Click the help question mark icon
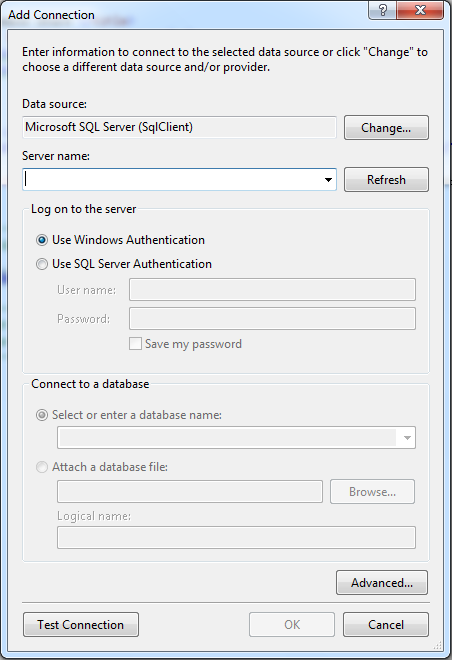The height and width of the screenshot is (660, 452). point(383,10)
